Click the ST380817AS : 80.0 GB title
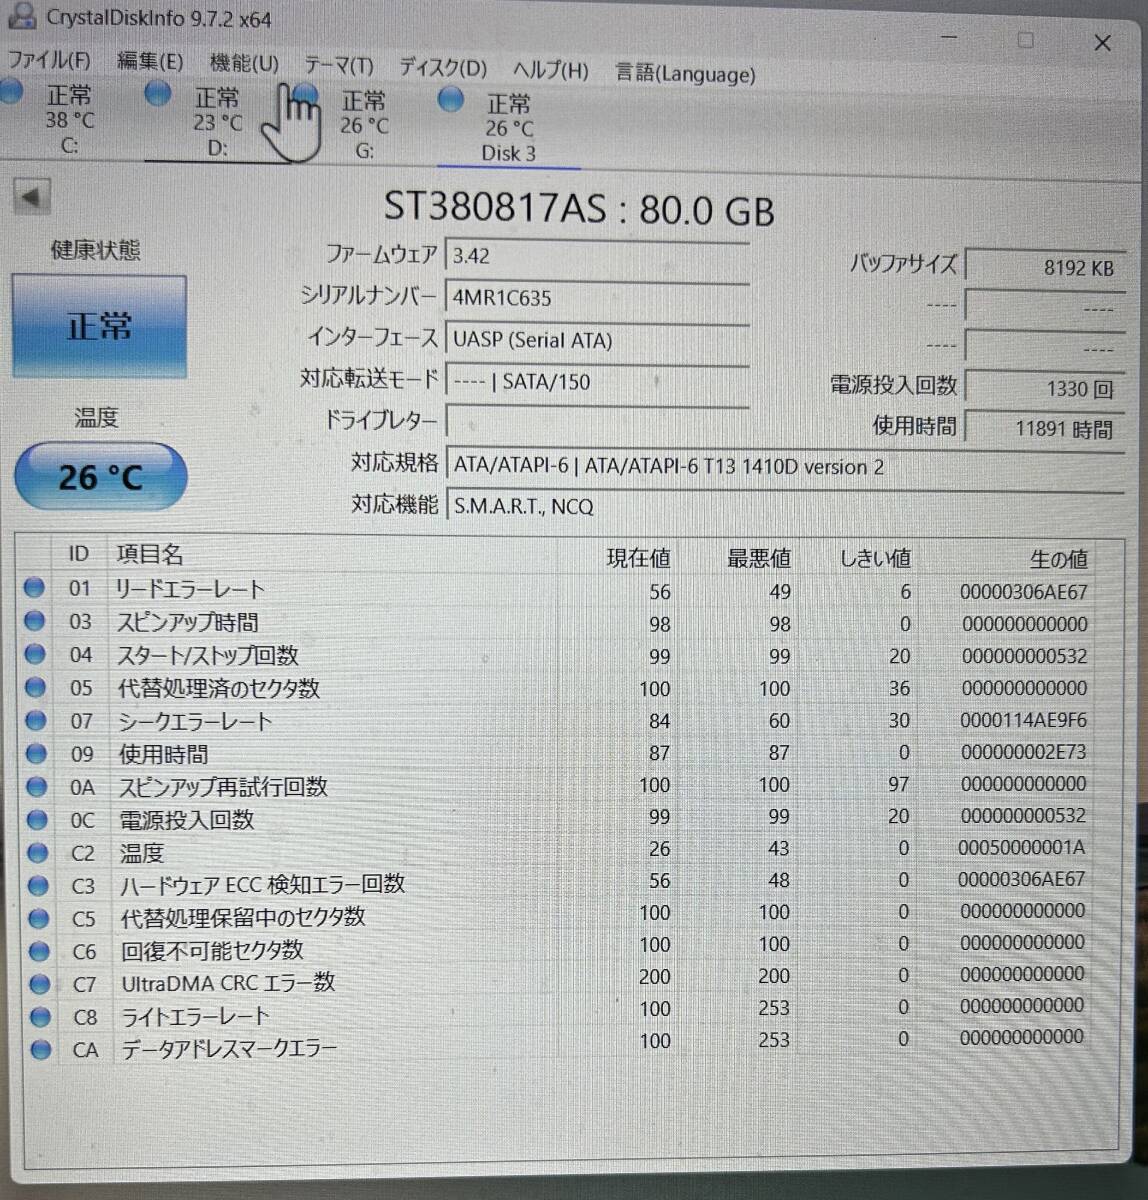The image size is (1148, 1200). click(x=579, y=209)
